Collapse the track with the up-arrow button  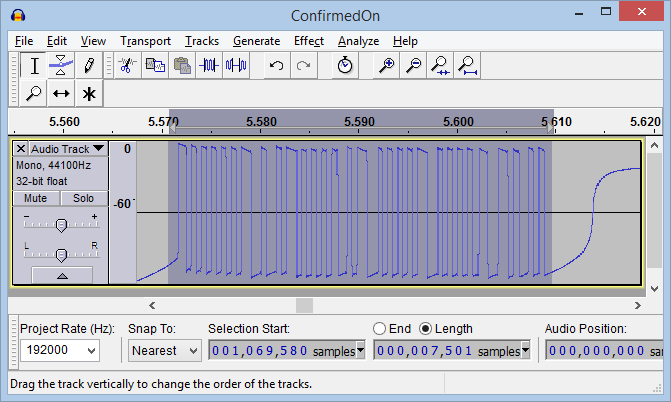click(x=62, y=275)
